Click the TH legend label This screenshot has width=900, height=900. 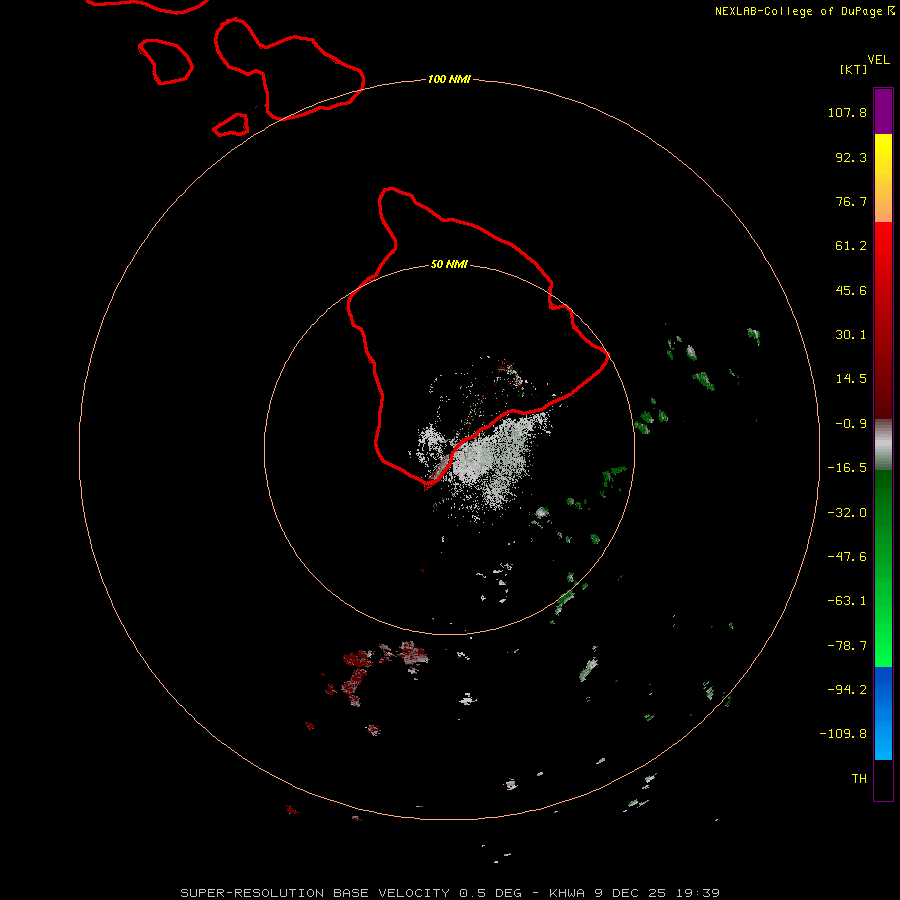coord(859,779)
